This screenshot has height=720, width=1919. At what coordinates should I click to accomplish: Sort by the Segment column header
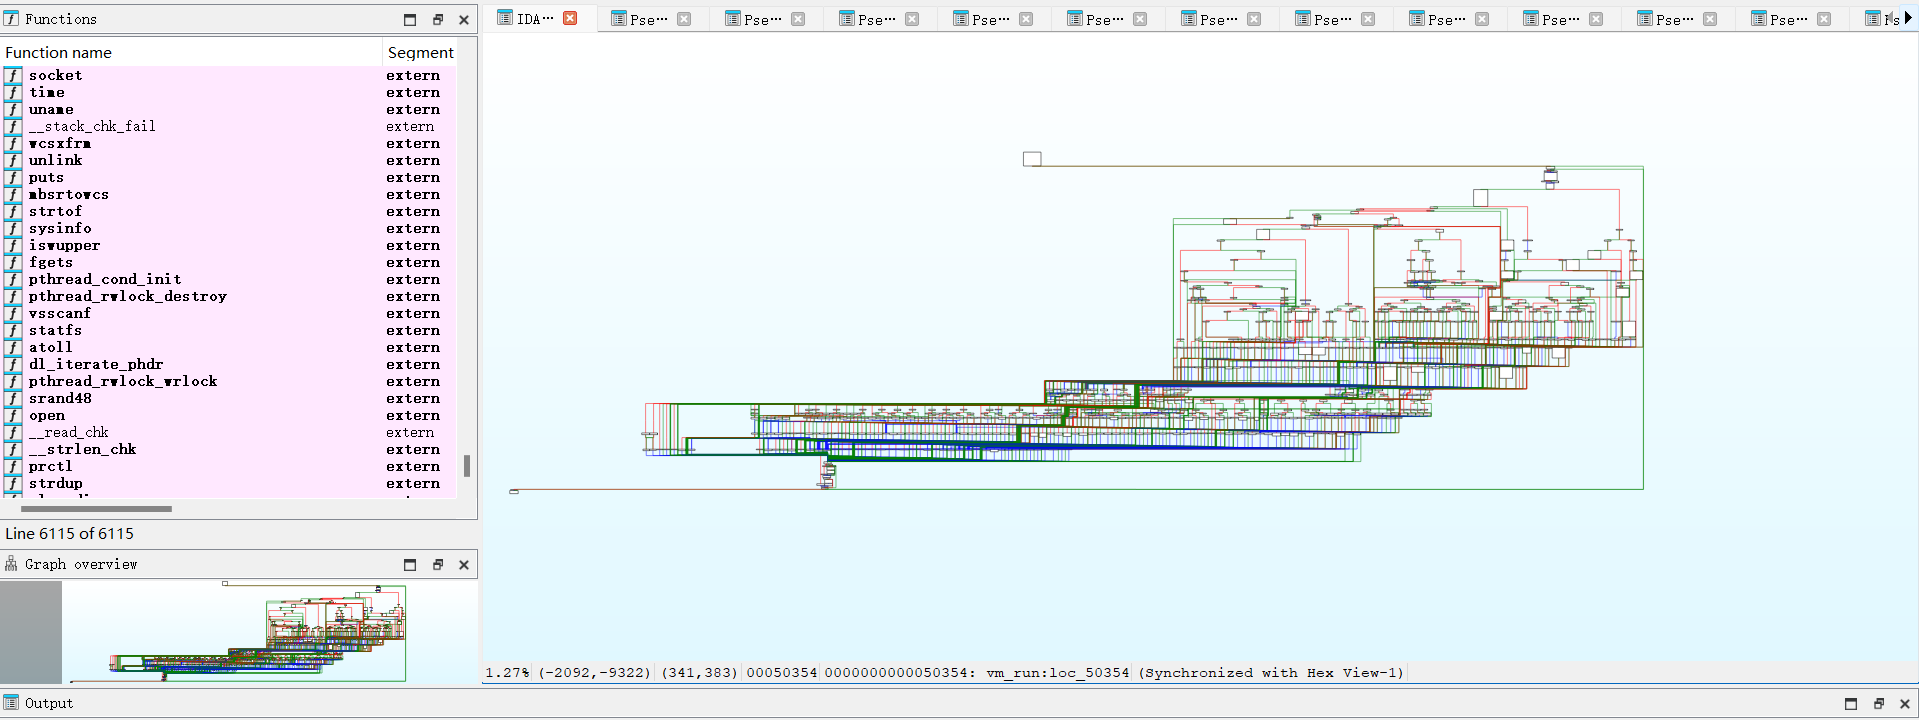(420, 52)
